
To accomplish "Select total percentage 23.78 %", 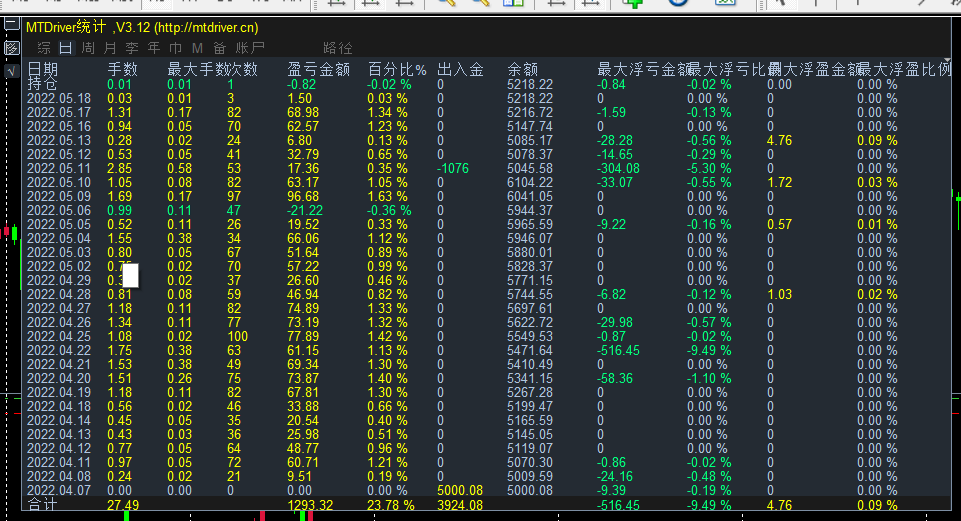I will 391,506.
